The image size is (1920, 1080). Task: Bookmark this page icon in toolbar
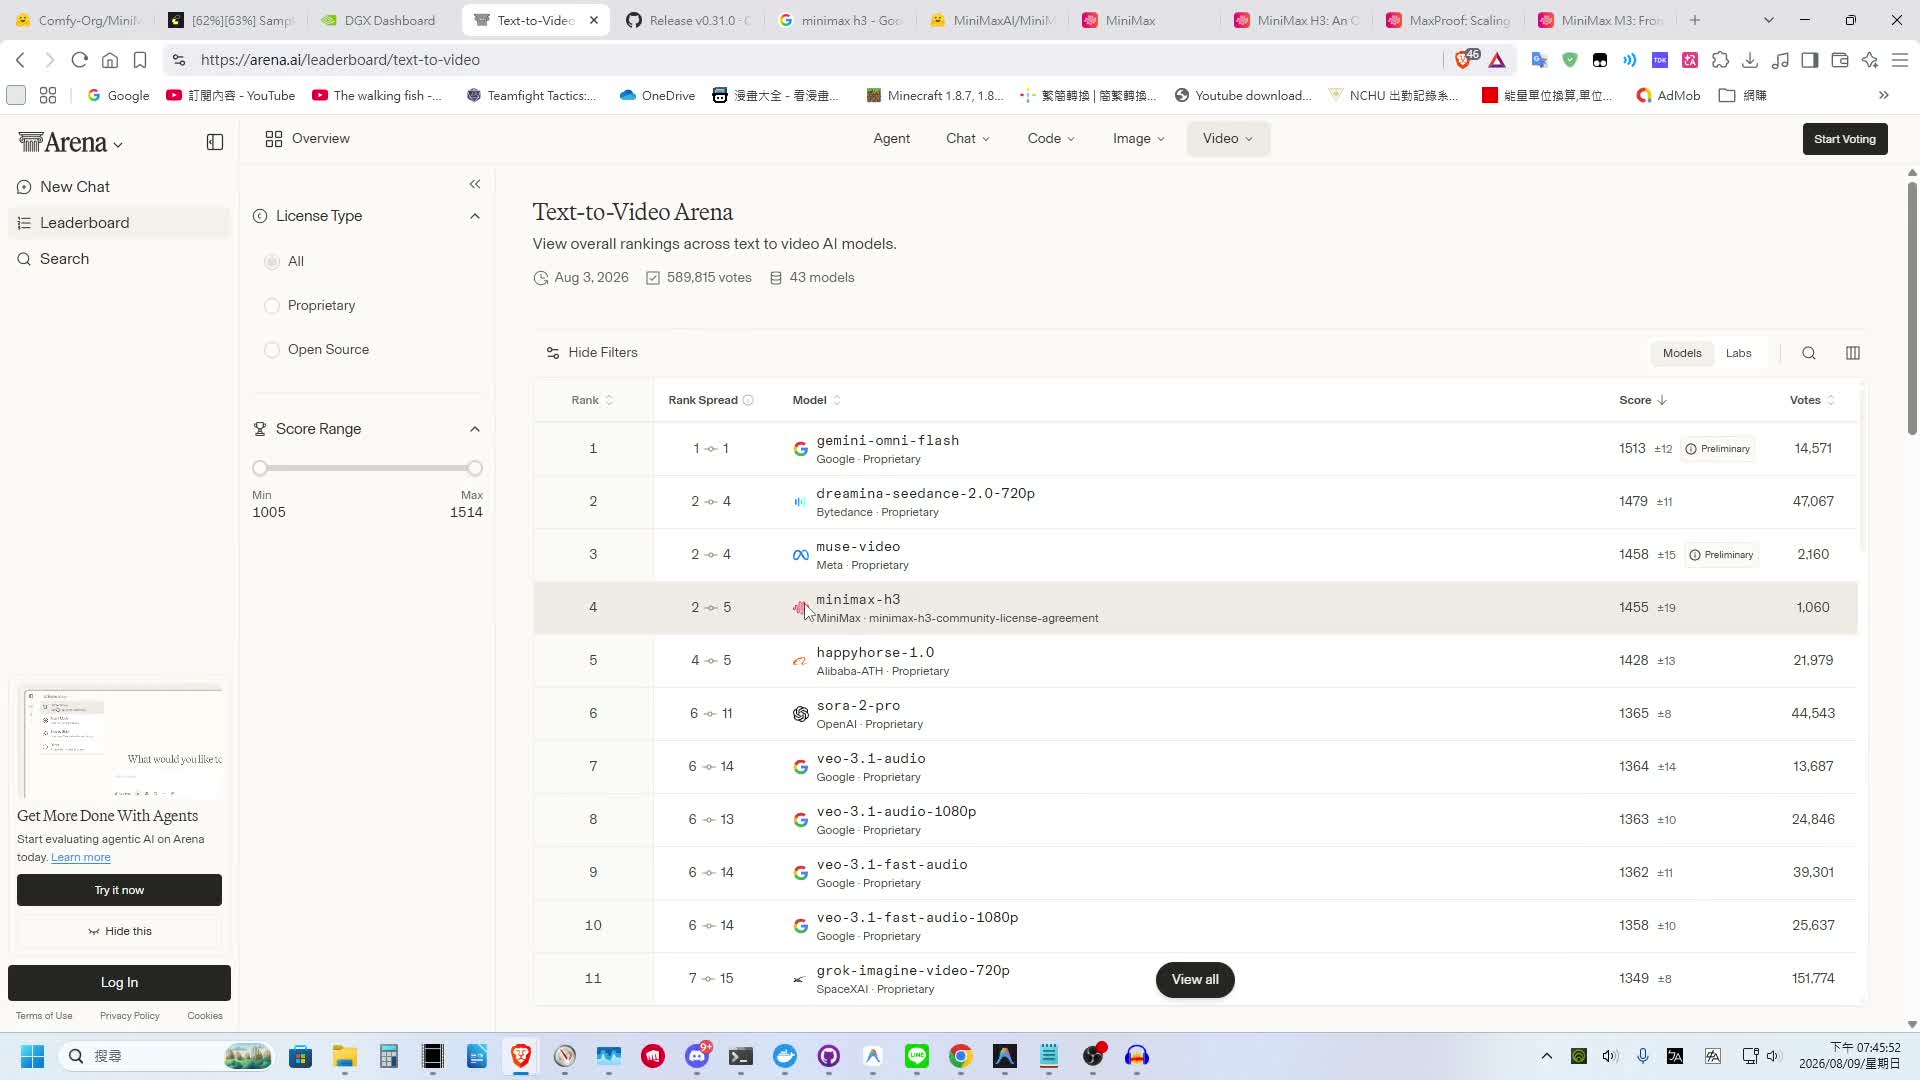click(140, 60)
